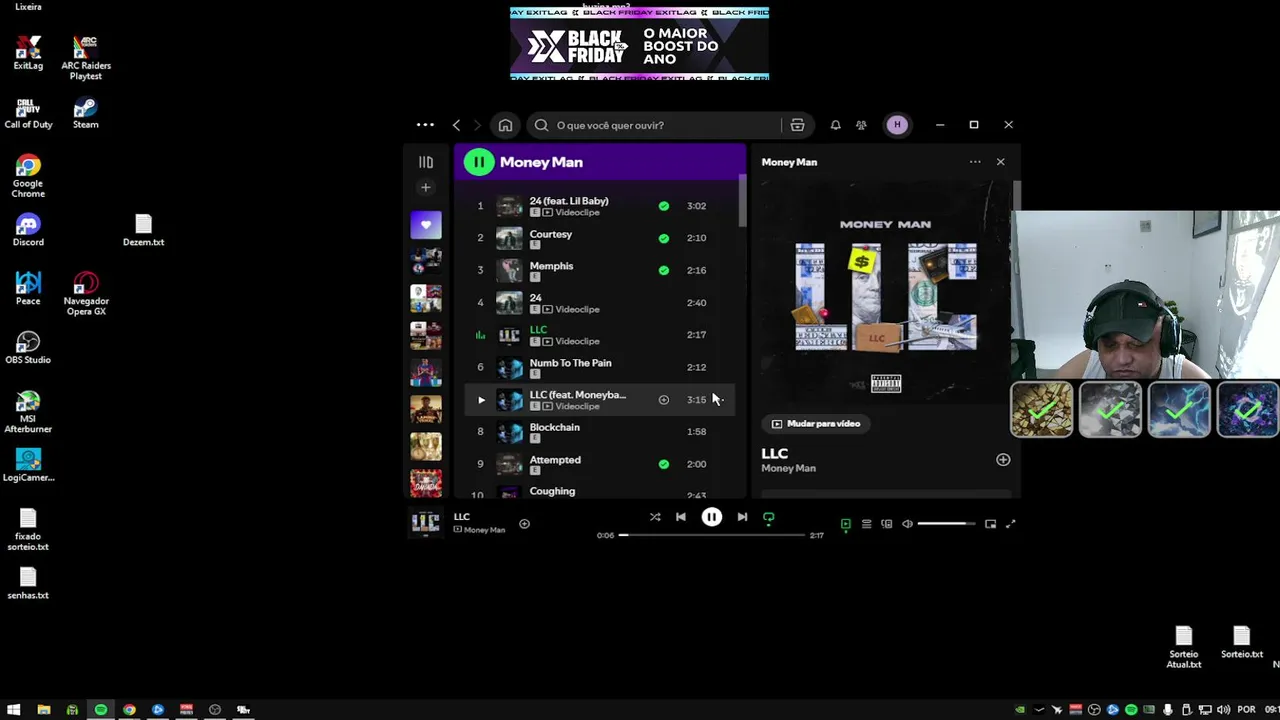1280x720 pixels.
Task: Skip to the next track
Action: [x=742, y=517]
